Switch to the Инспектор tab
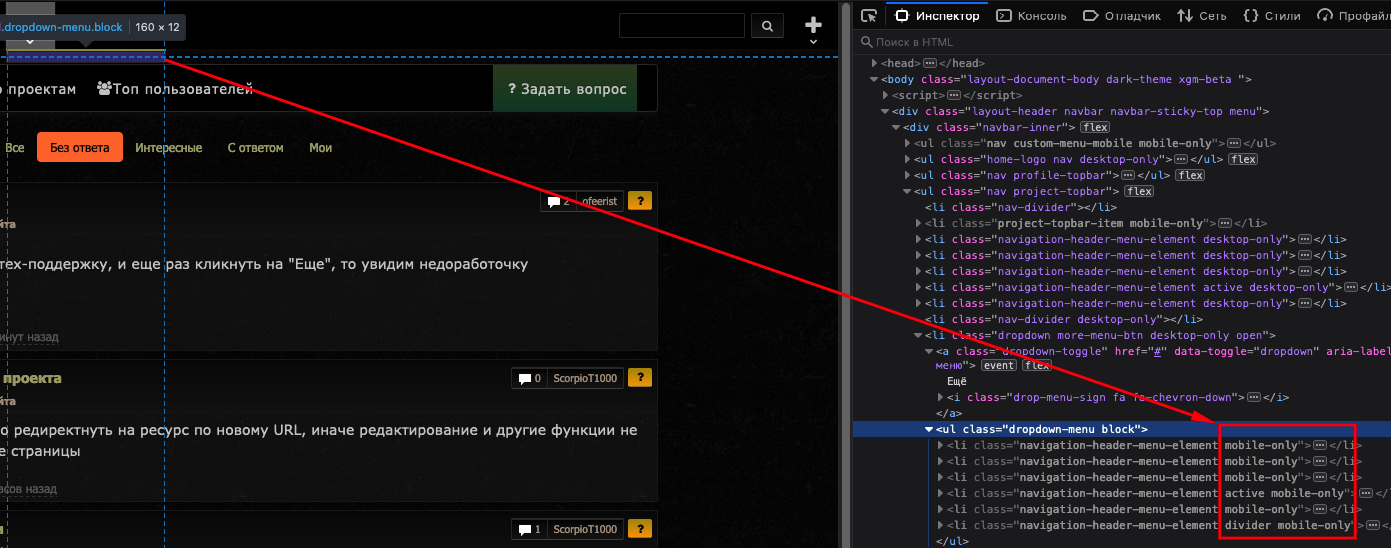The width and height of the screenshot is (1391, 548). 938,16
